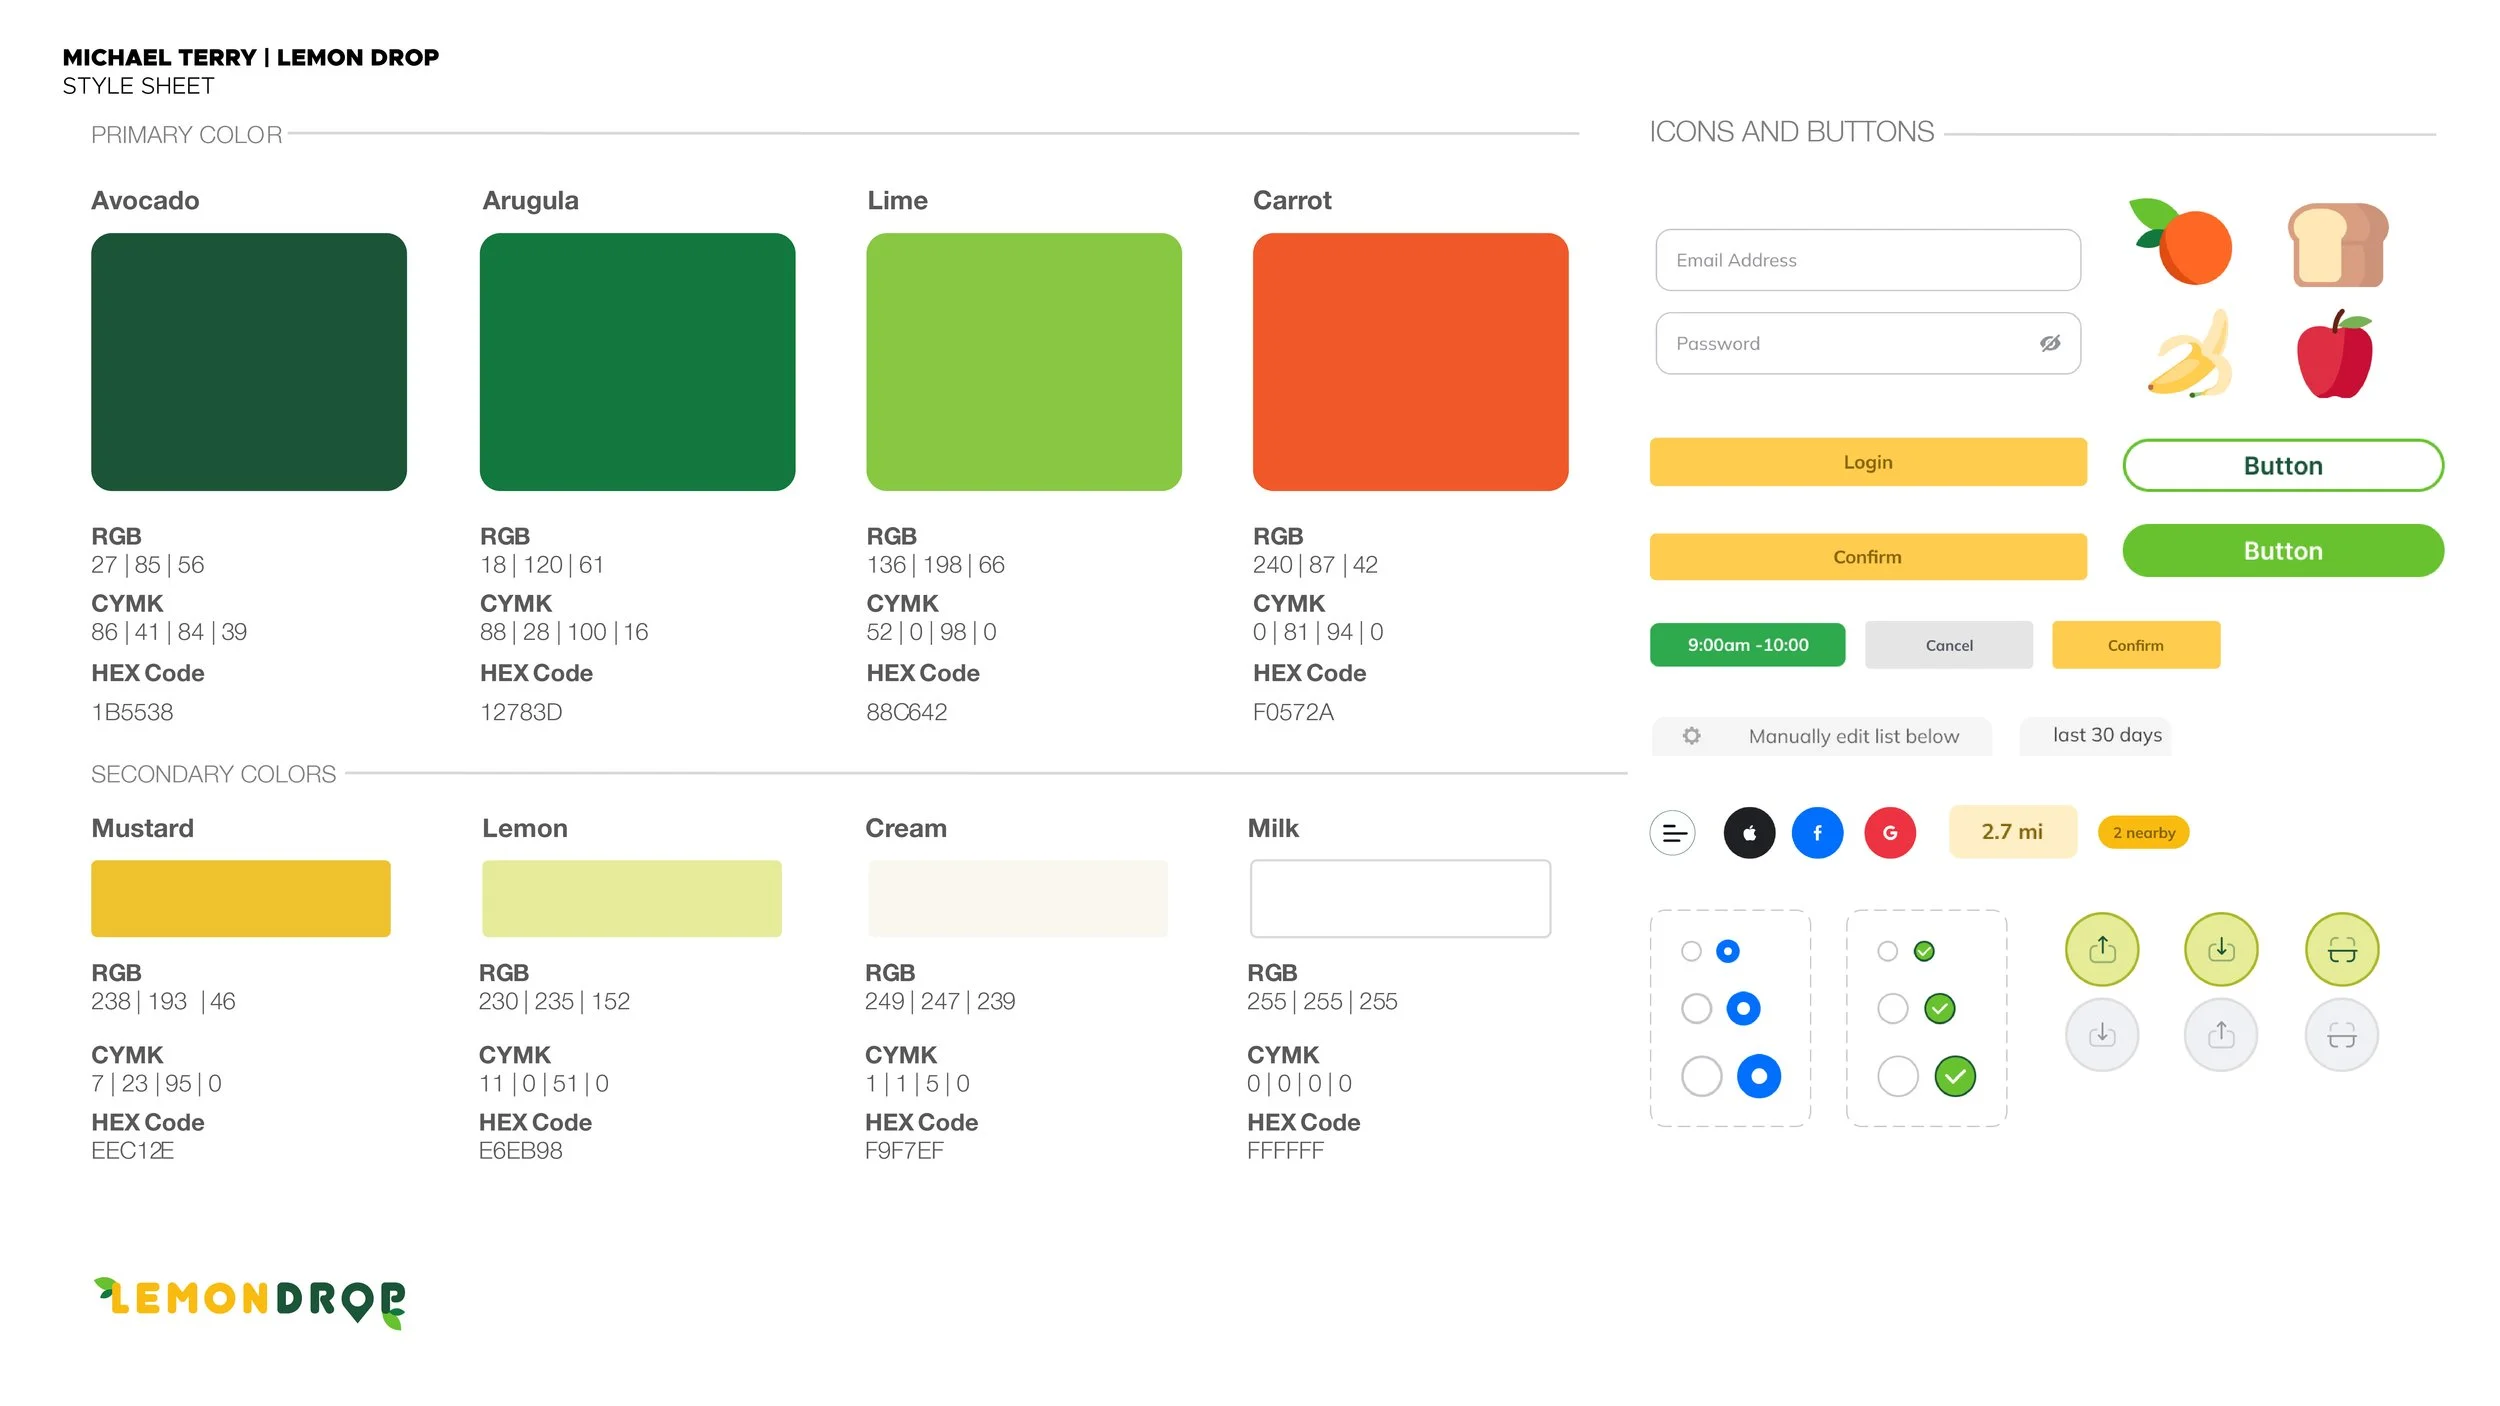
Task: Select the largest blue radio button
Action: pos(1758,1076)
